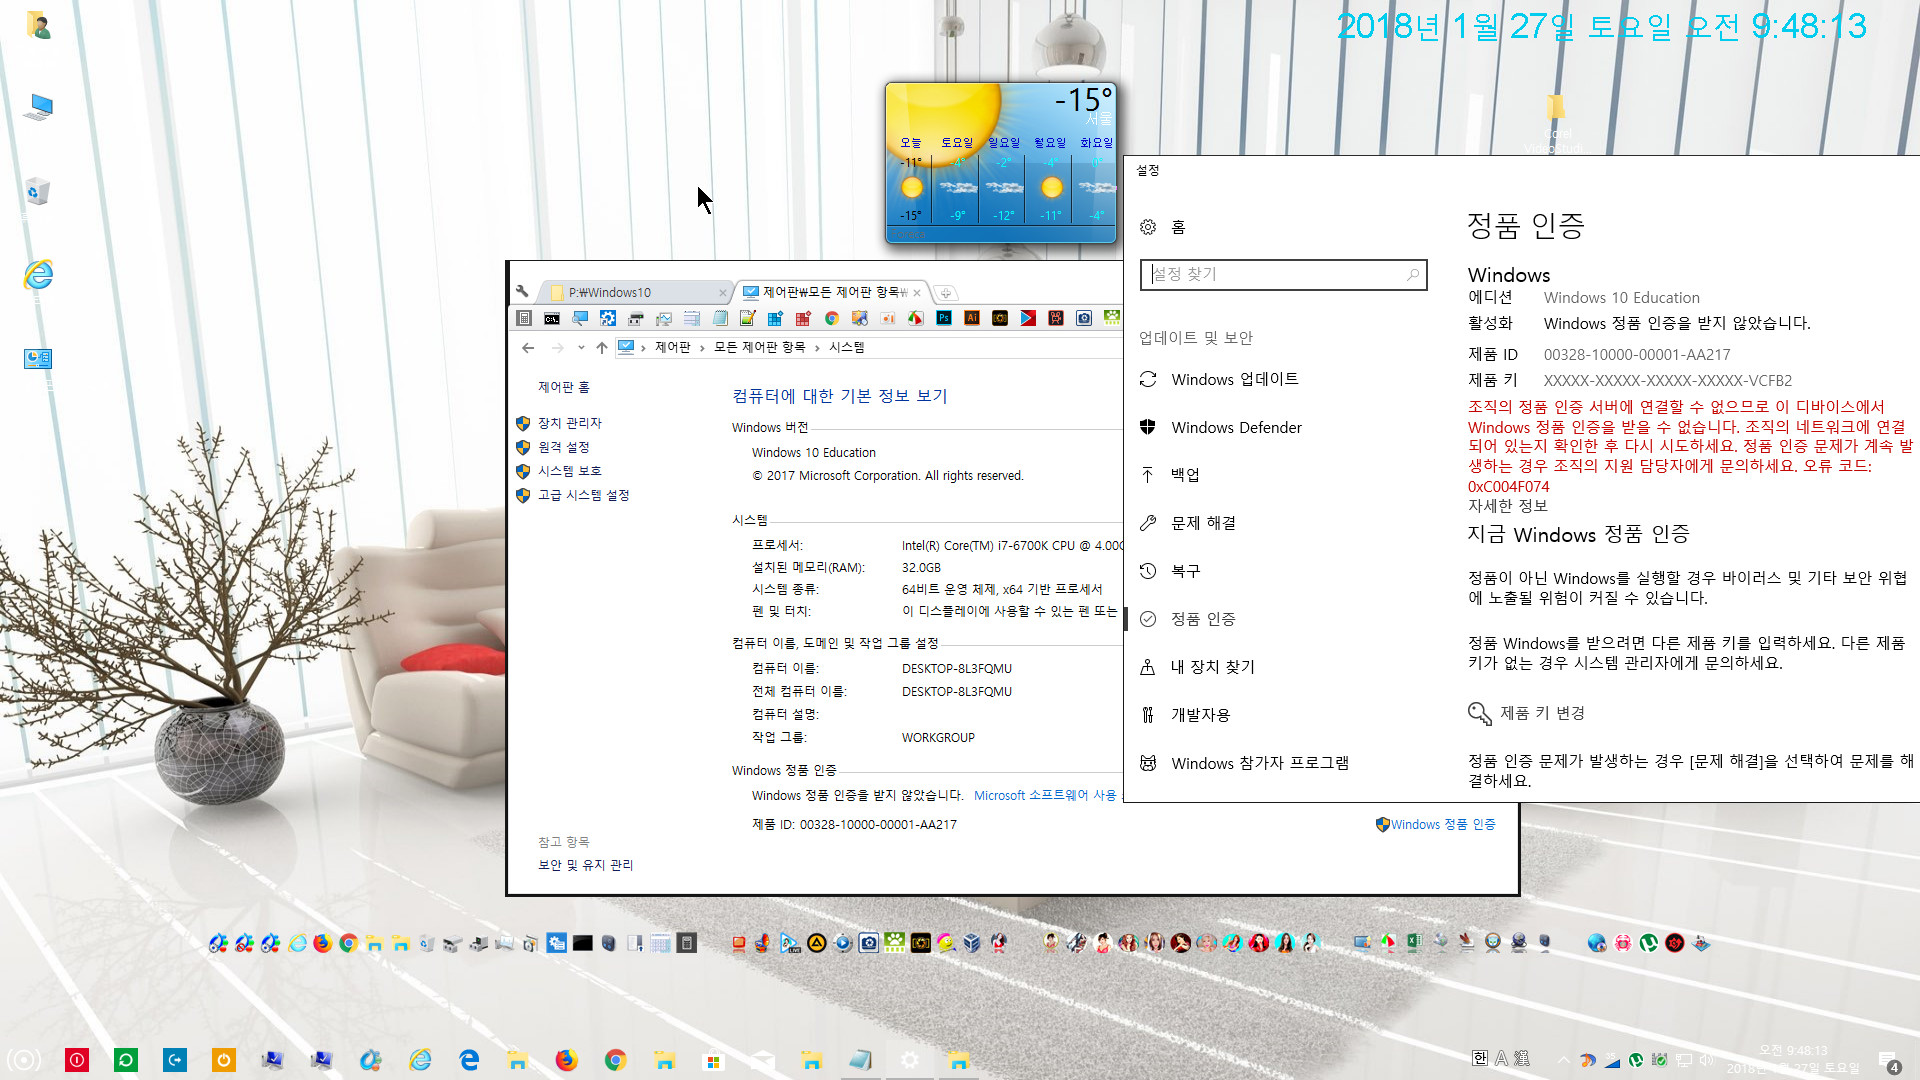Add a new explorer tab
The image size is (1920, 1080).
pos(946,292)
